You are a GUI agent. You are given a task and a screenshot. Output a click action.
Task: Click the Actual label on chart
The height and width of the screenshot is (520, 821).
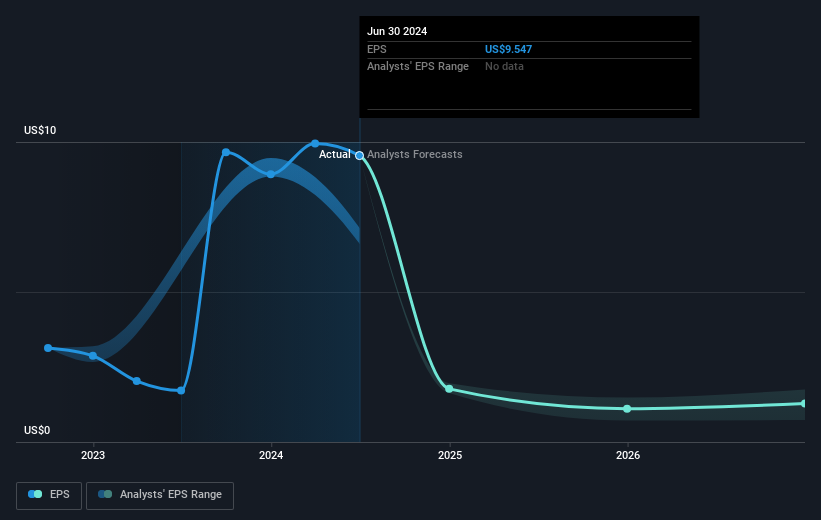pyautogui.click(x=335, y=154)
